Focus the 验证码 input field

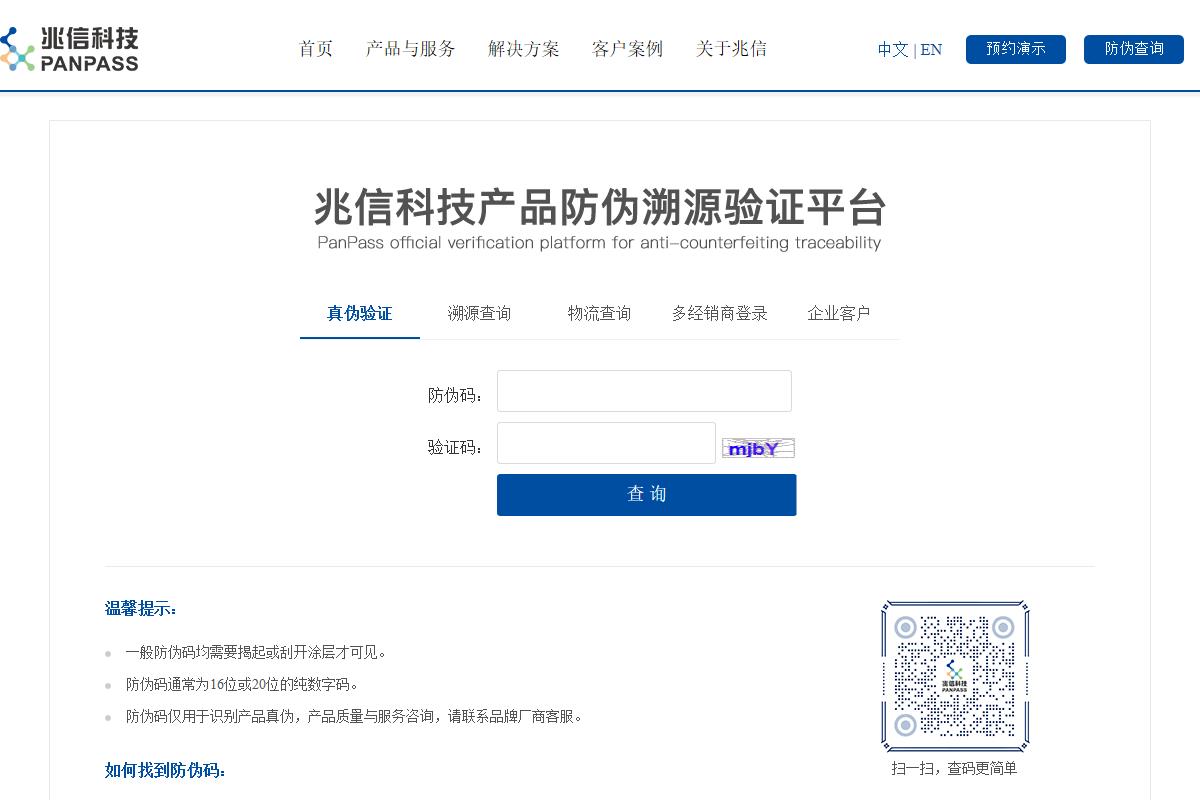606,443
